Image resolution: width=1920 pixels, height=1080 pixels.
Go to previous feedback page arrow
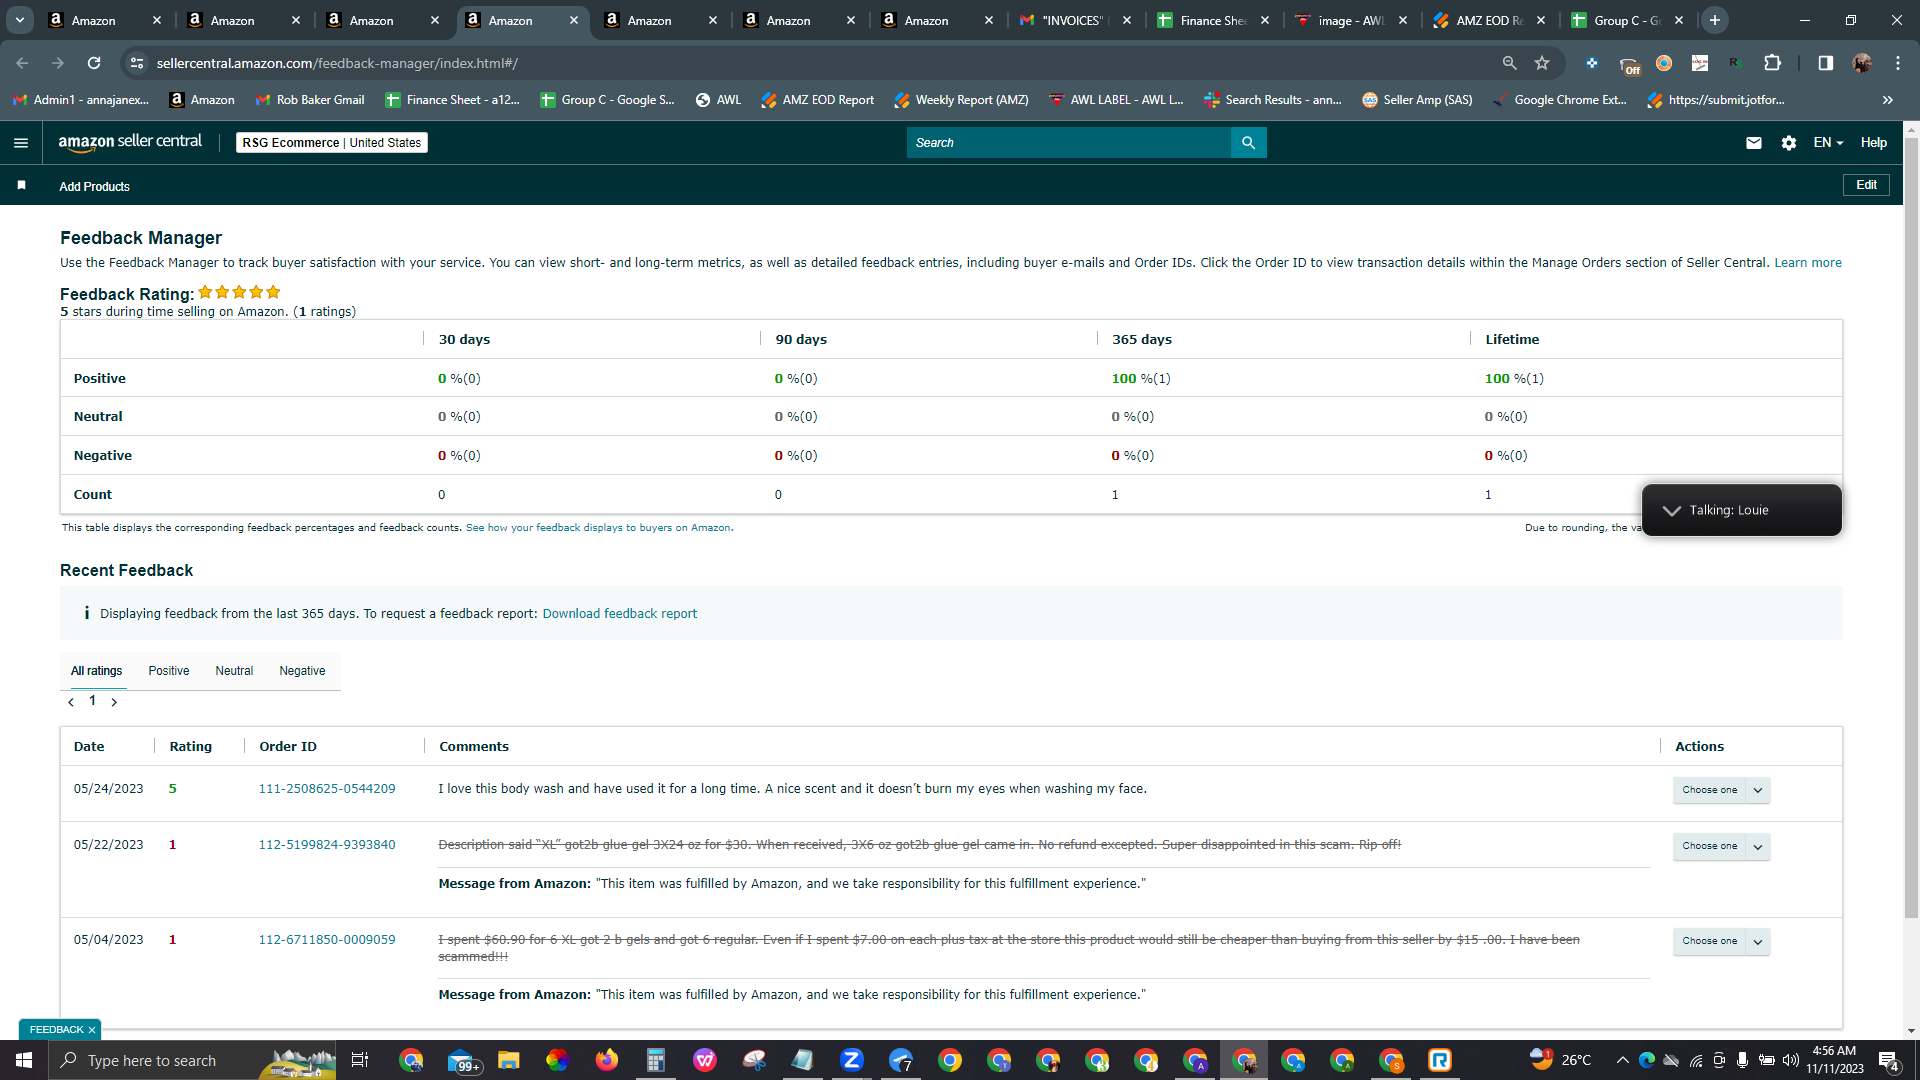pyautogui.click(x=71, y=702)
